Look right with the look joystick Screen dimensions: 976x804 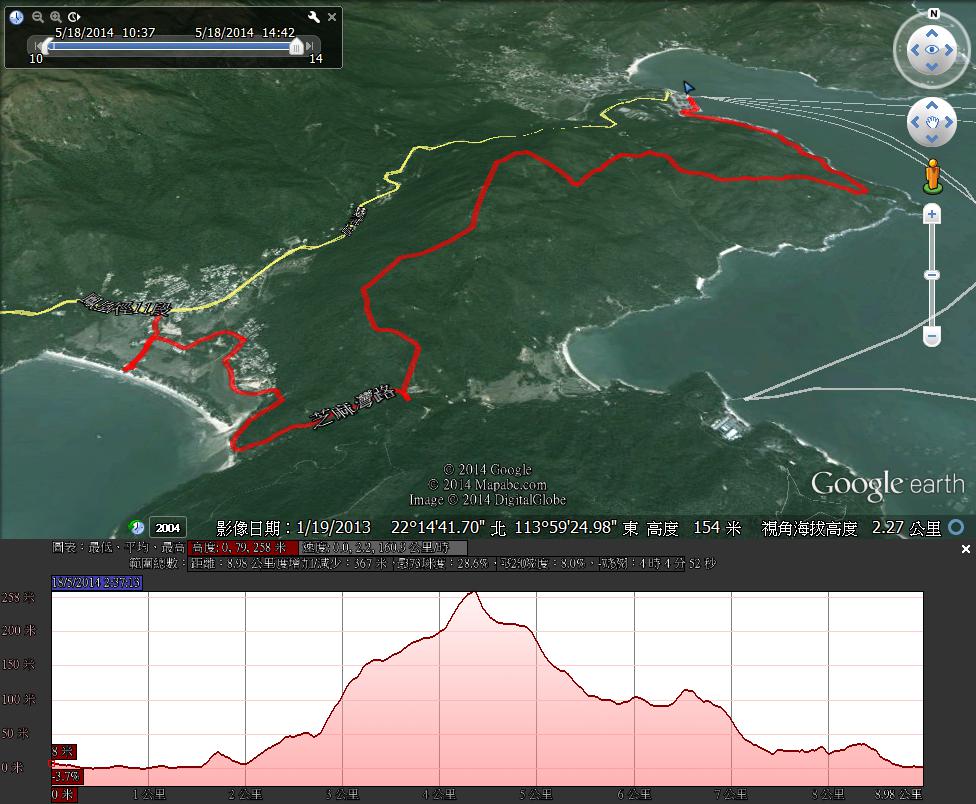[949, 50]
